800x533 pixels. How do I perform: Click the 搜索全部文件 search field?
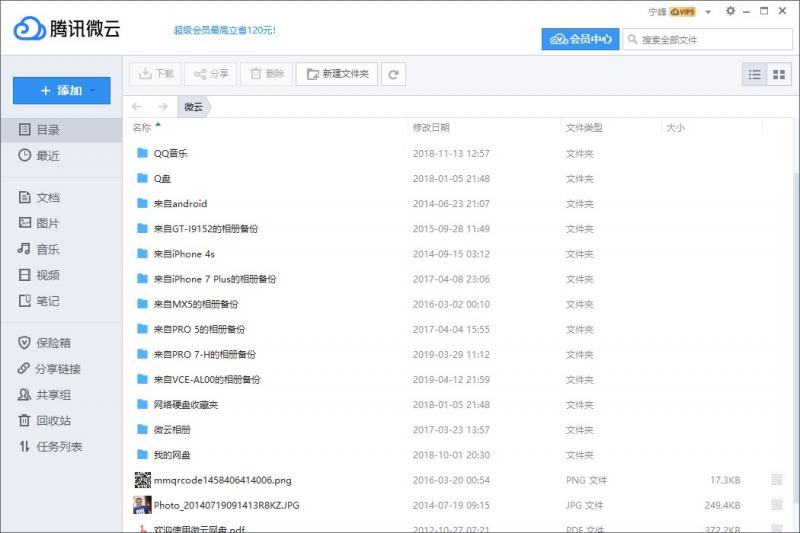[x=707, y=39]
